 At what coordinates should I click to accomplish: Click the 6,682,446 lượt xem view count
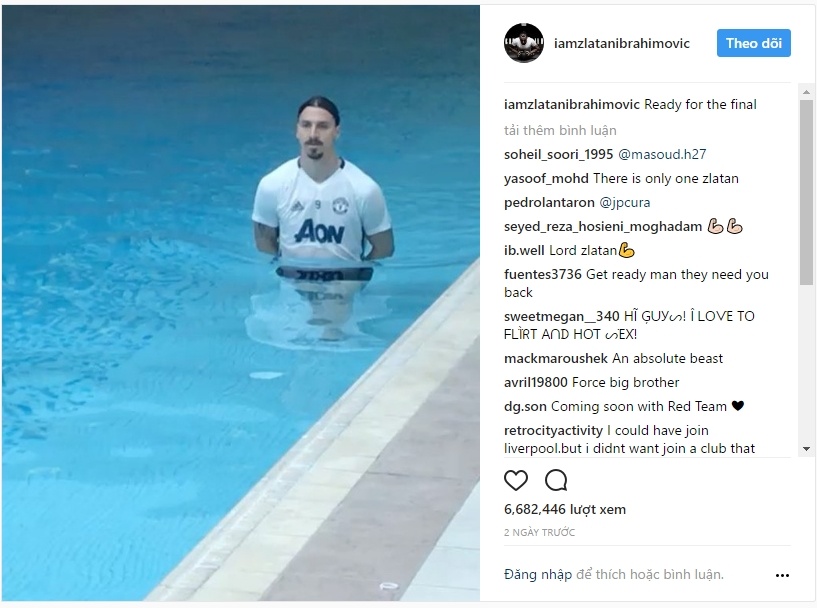click(x=565, y=510)
